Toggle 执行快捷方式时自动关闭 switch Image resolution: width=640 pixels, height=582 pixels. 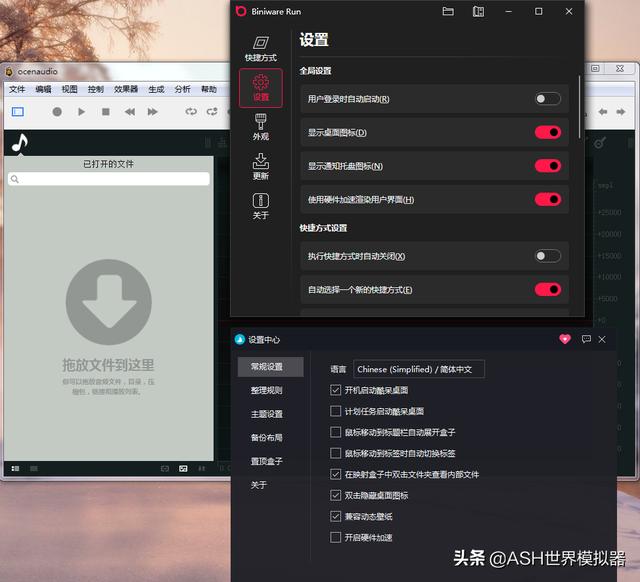[548, 256]
